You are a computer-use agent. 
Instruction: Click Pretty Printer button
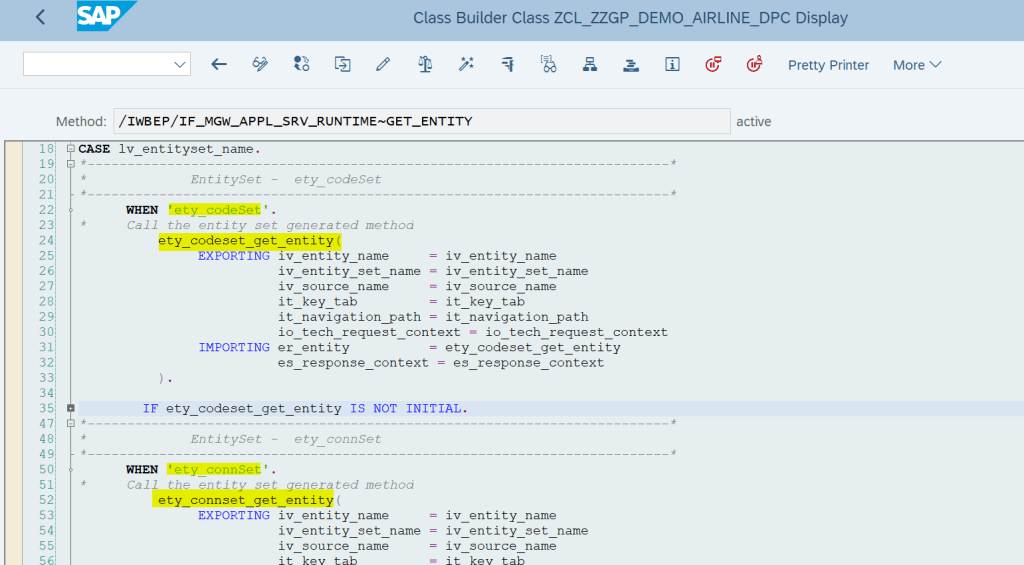point(828,65)
